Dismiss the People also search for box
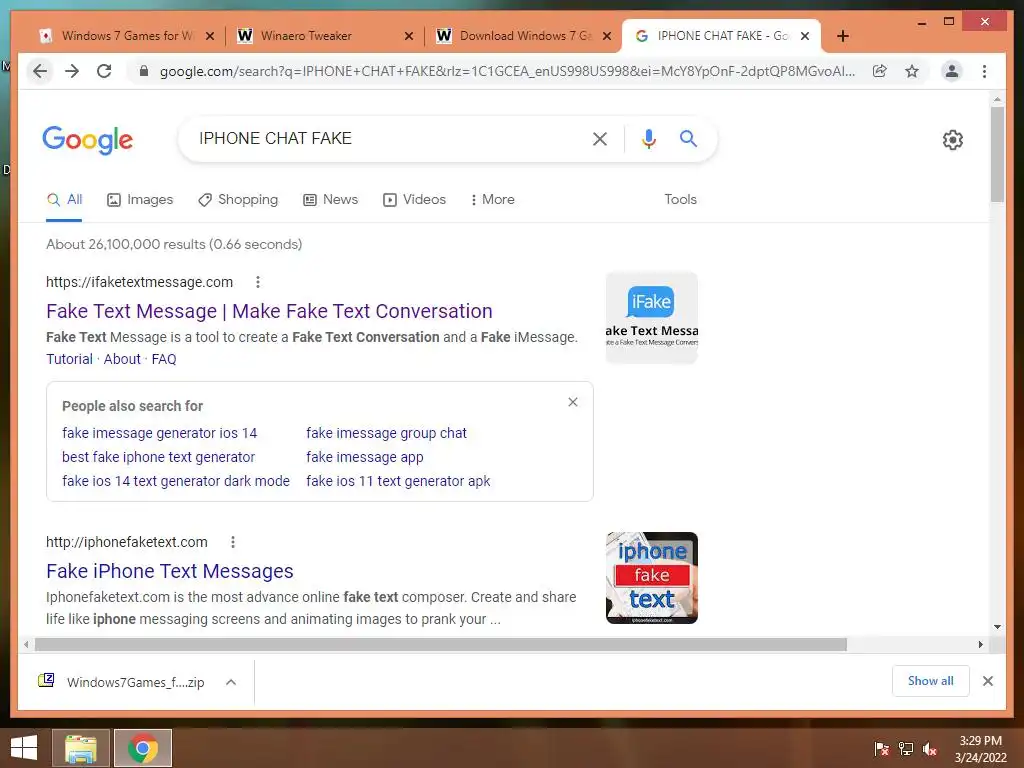Image resolution: width=1024 pixels, height=768 pixels. click(x=573, y=402)
